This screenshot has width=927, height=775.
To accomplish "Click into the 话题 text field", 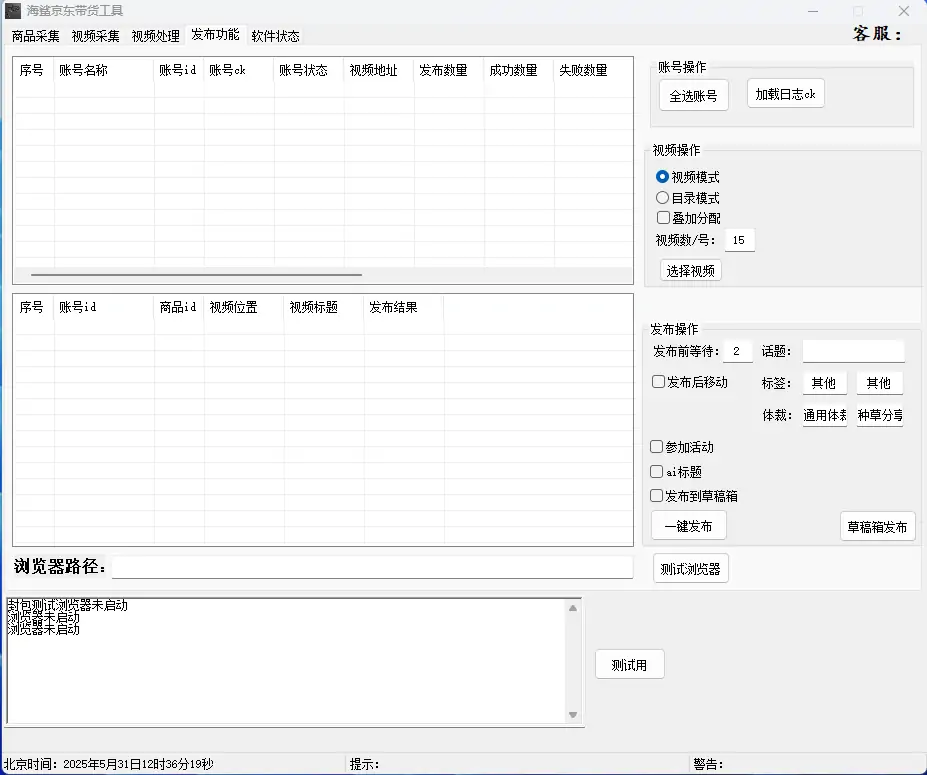I will (853, 351).
